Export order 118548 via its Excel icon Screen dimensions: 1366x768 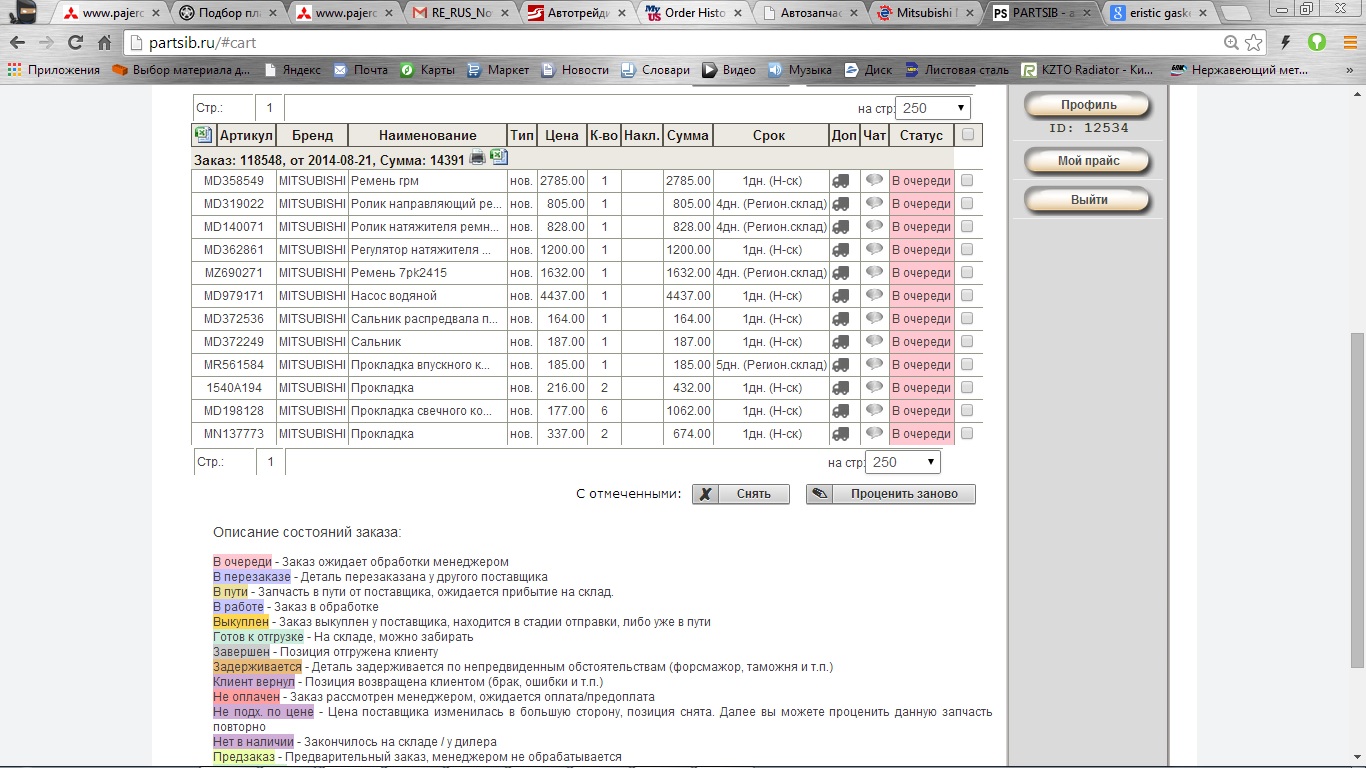(x=498, y=158)
